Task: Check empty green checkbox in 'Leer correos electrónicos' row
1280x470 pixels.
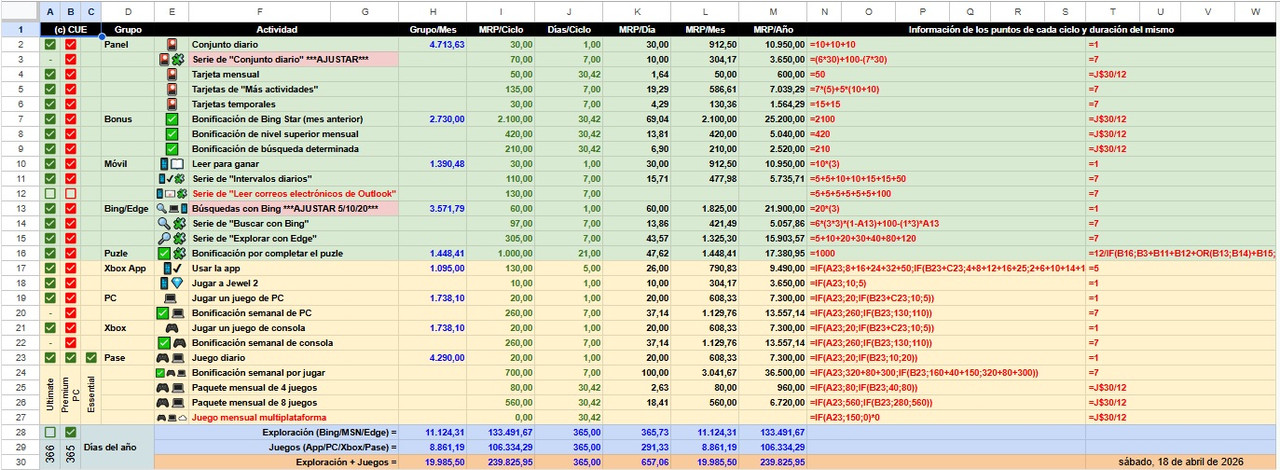Action: coord(50,193)
